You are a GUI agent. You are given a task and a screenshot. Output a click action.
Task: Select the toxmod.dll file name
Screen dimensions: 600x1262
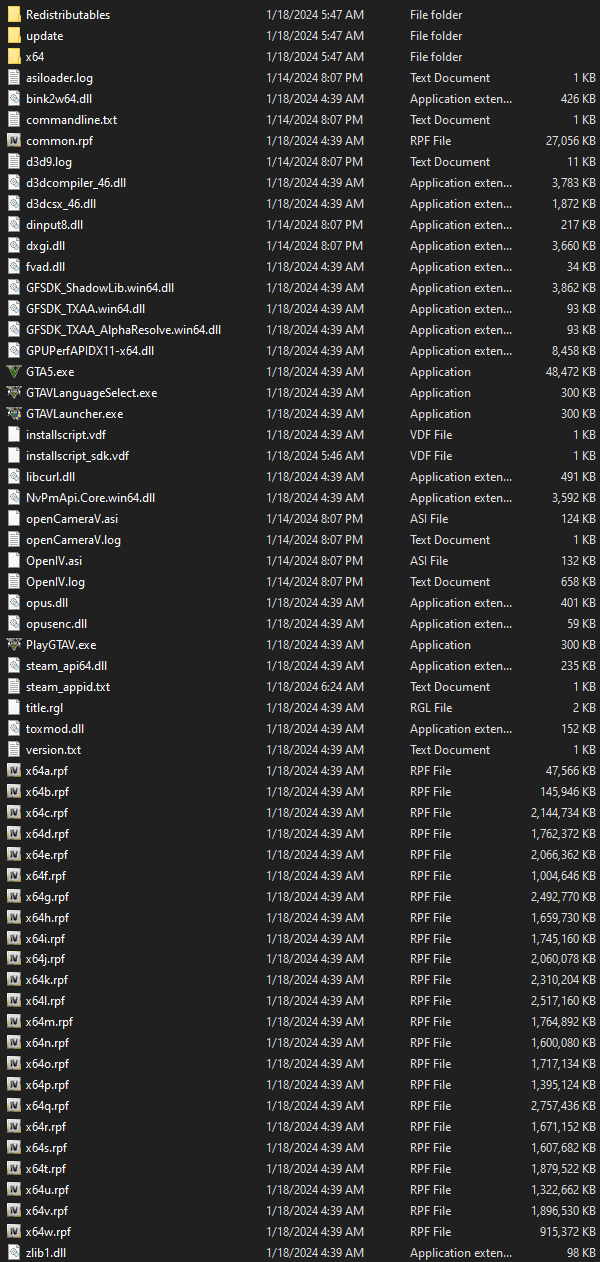[x=55, y=729]
